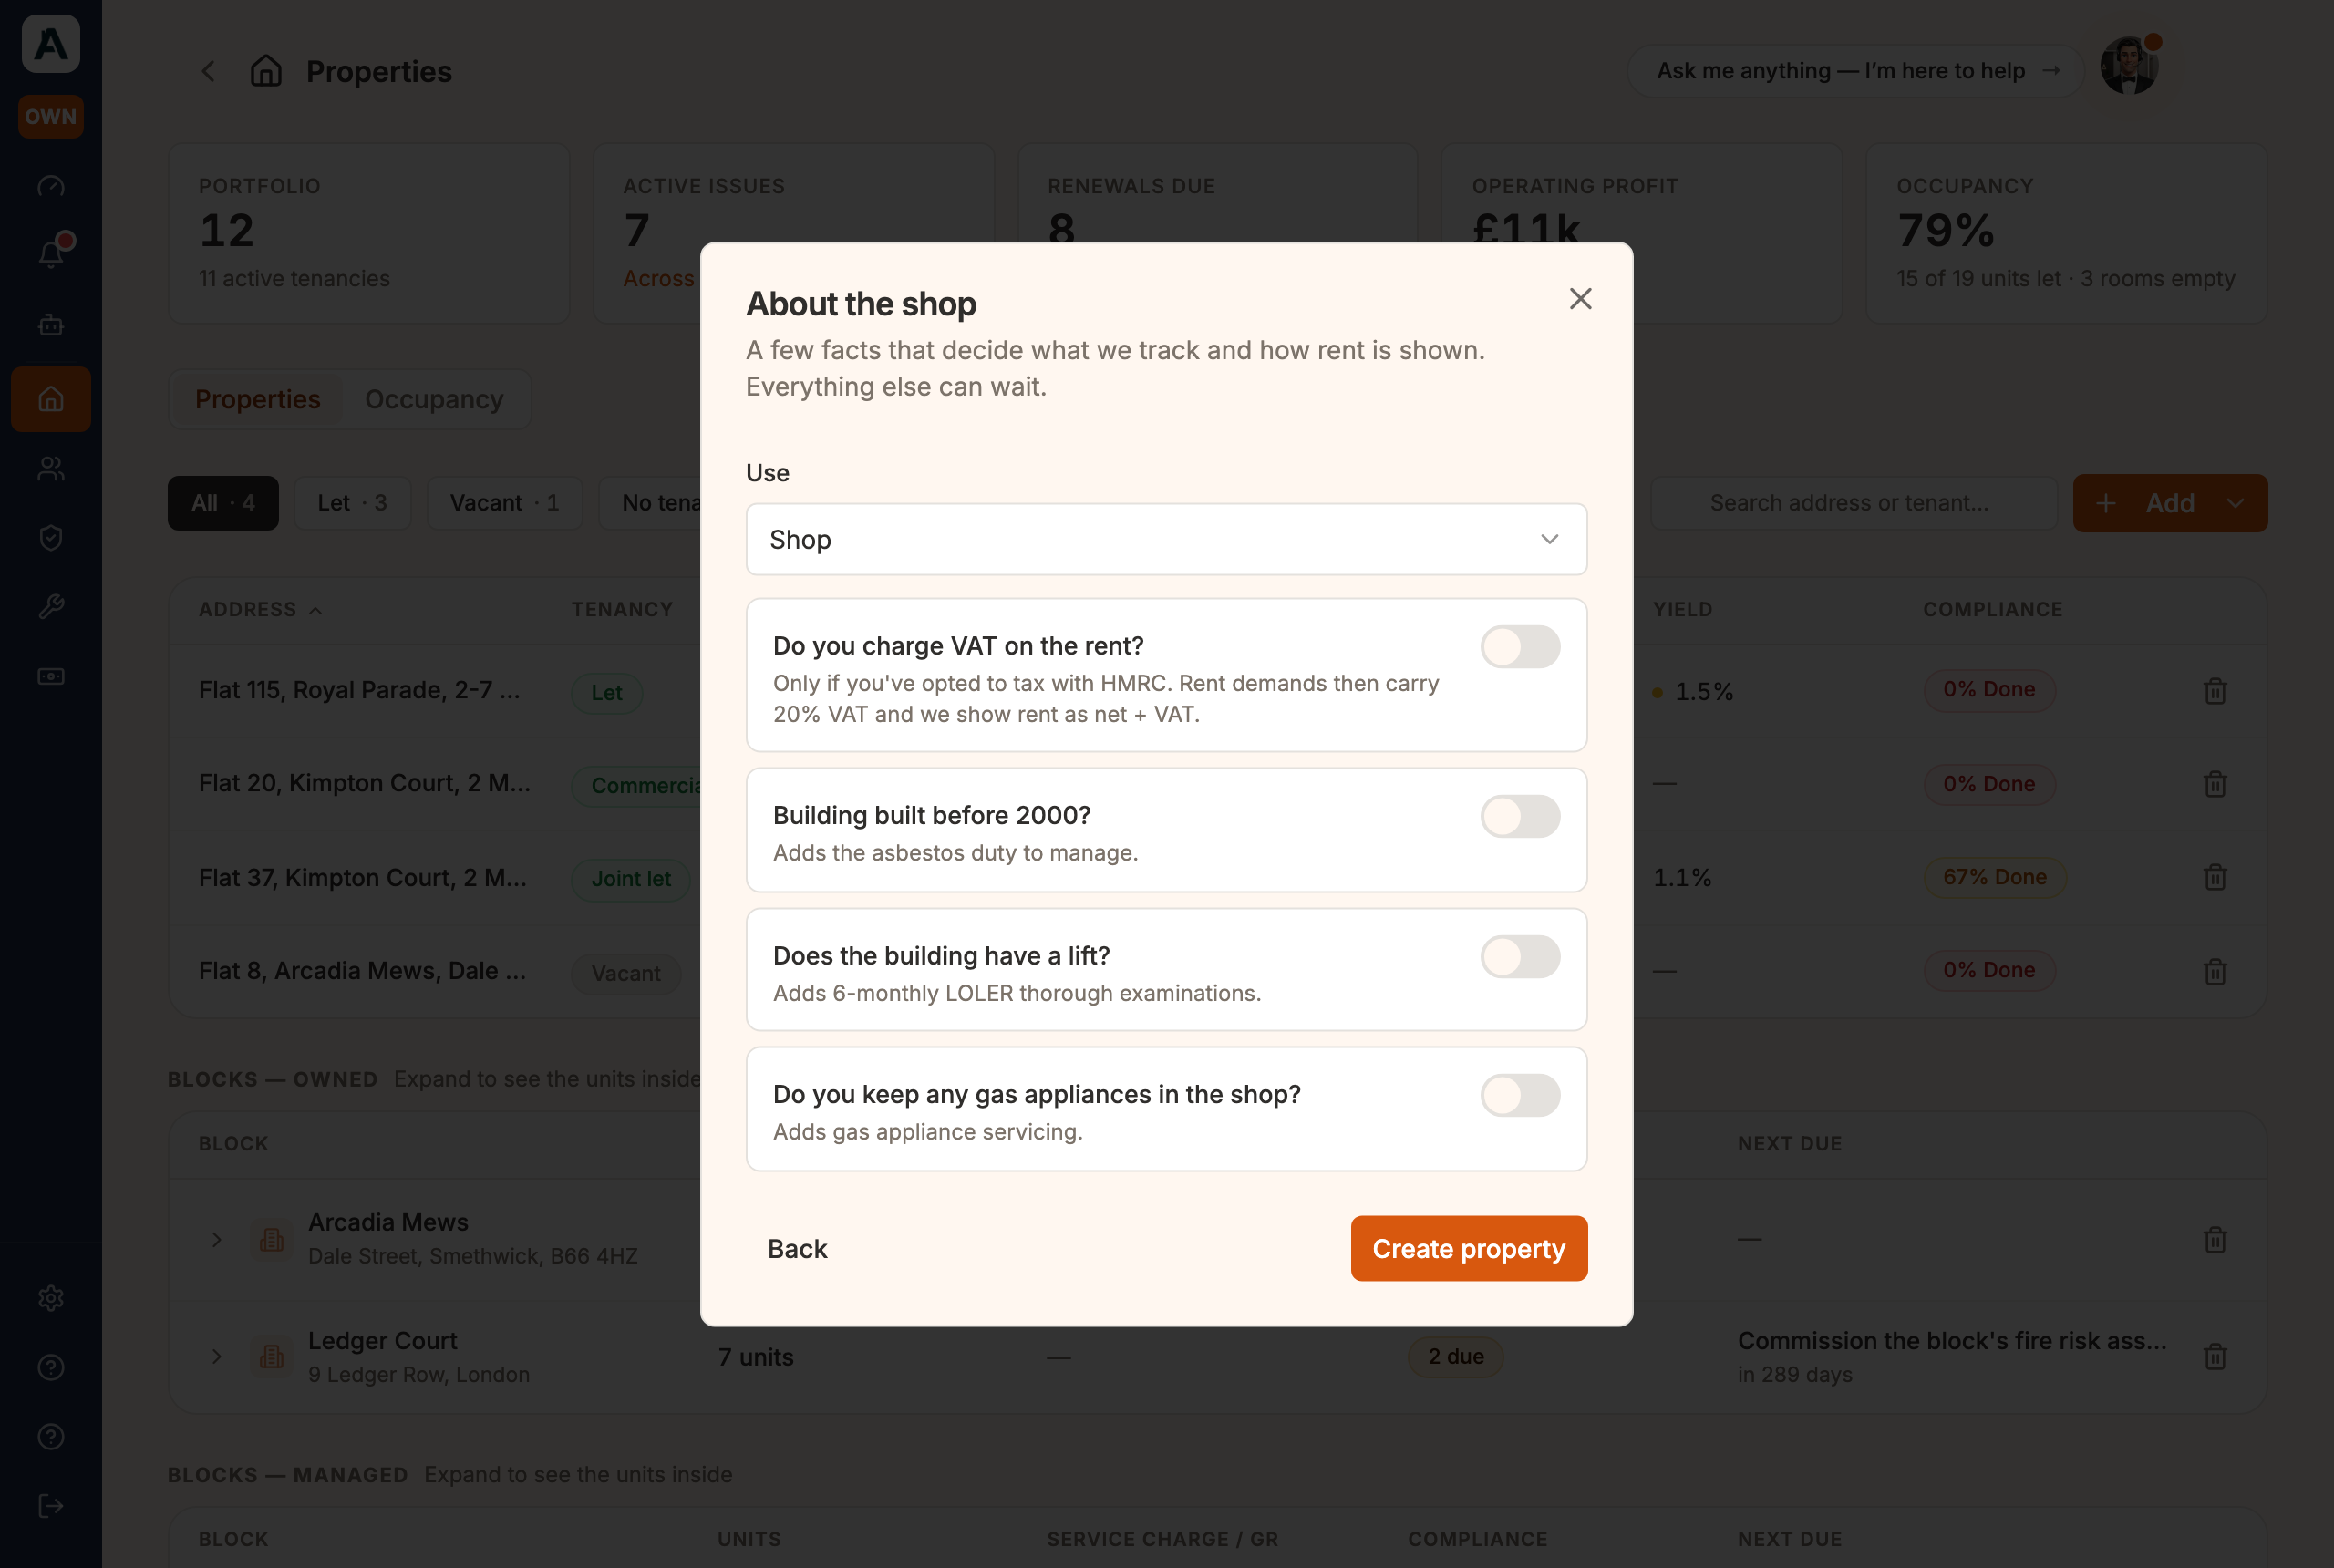This screenshot has width=2334, height=1568.
Task: Enable gas appliances in the shop switch
Action: click(1520, 1095)
